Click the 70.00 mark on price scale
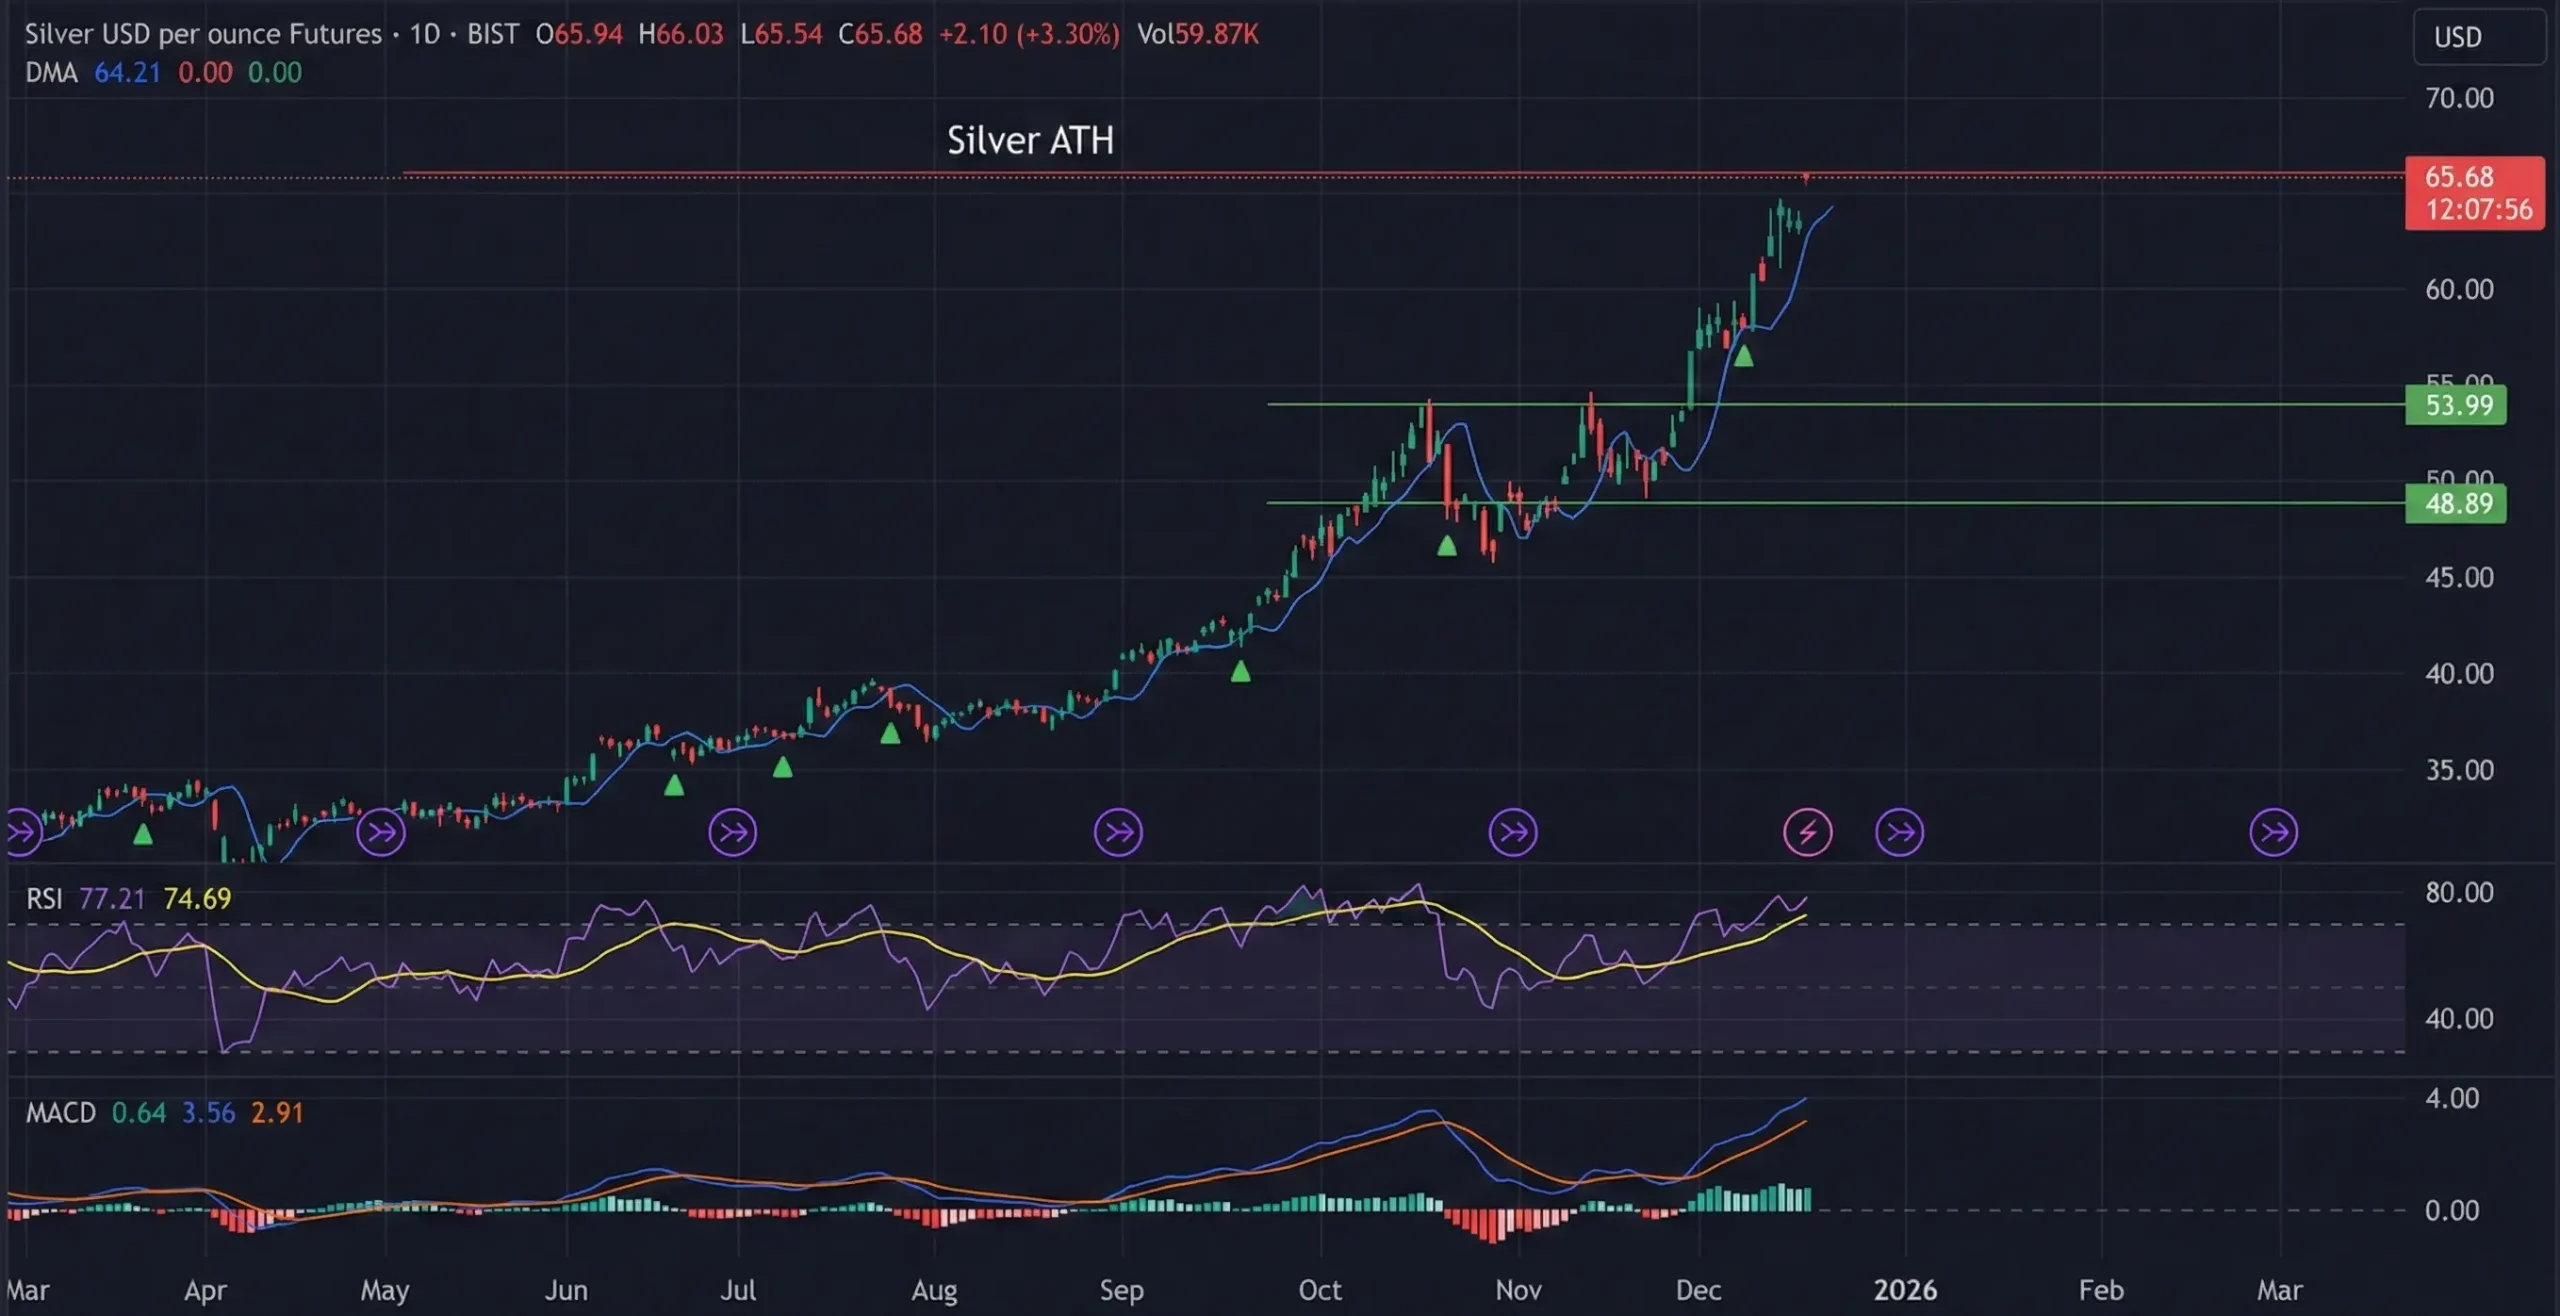 pyautogui.click(x=2458, y=98)
